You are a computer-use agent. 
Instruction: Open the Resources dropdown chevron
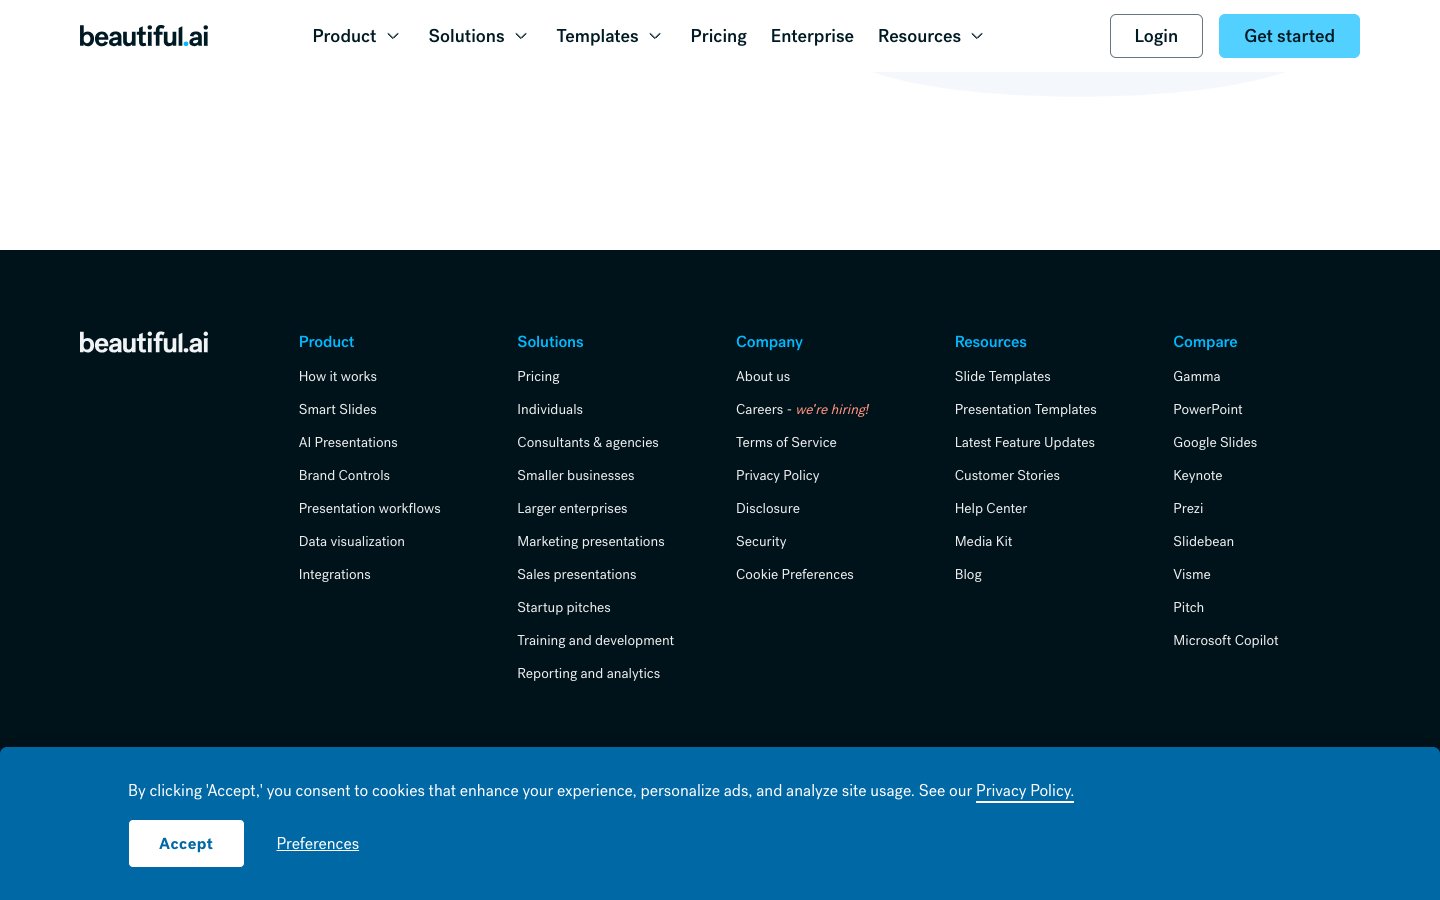tap(977, 36)
